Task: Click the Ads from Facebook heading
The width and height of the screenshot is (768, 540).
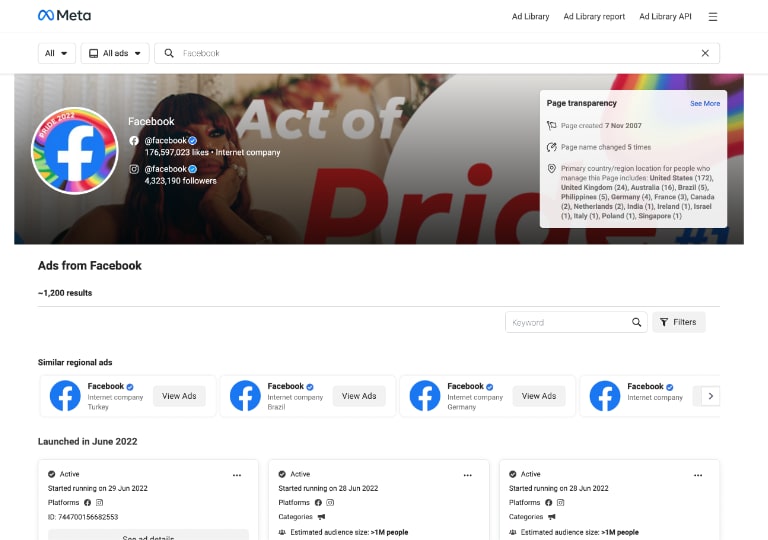Action: click(x=90, y=266)
